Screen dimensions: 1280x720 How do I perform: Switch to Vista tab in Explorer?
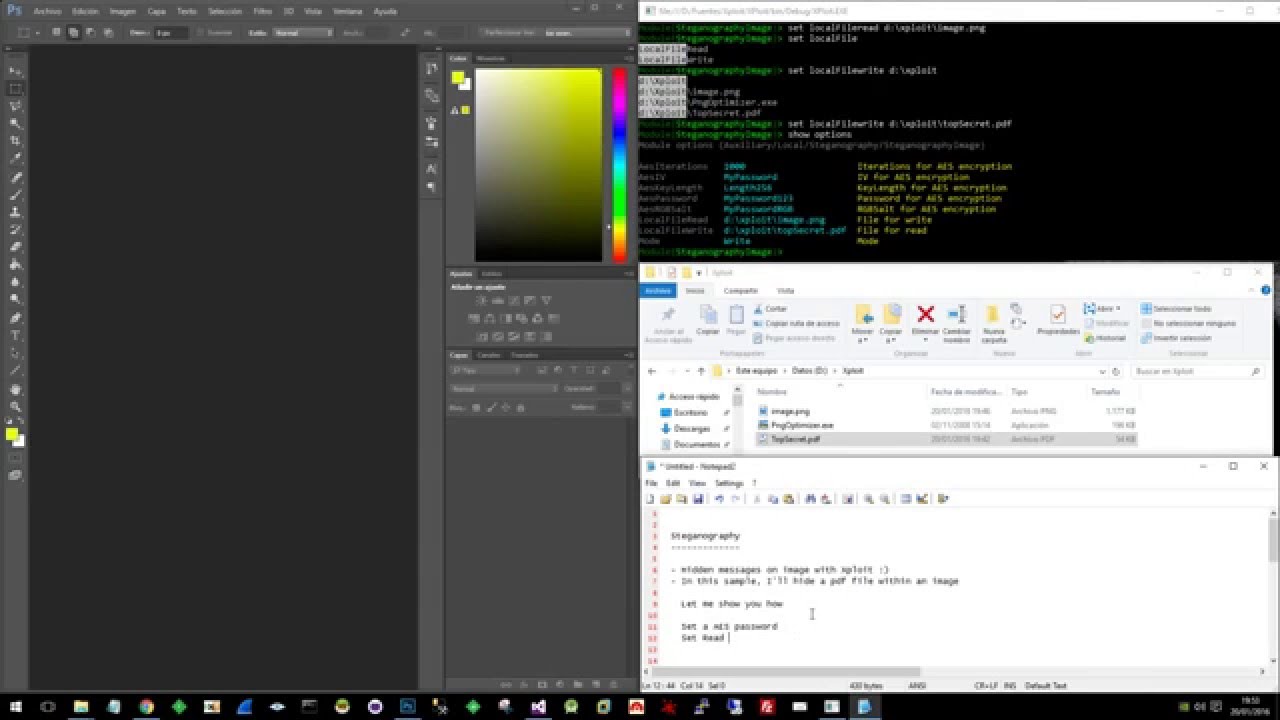pos(786,290)
